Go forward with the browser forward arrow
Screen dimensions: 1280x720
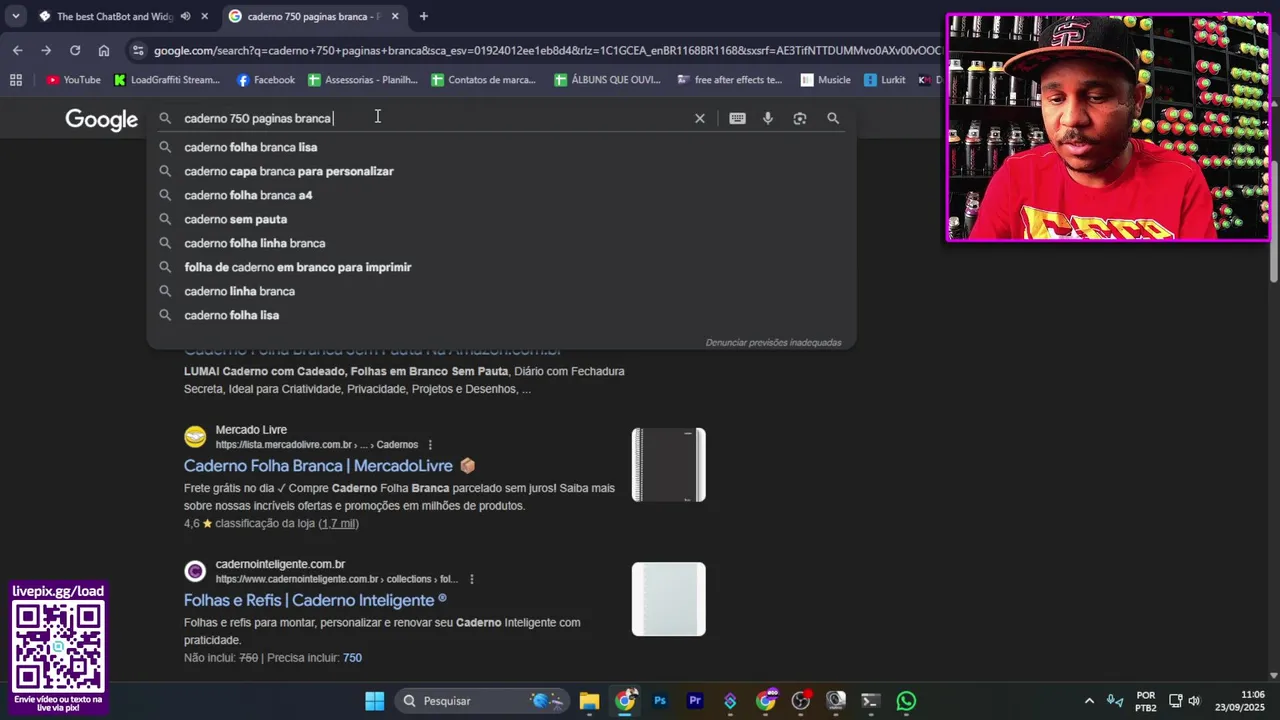click(46, 50)
